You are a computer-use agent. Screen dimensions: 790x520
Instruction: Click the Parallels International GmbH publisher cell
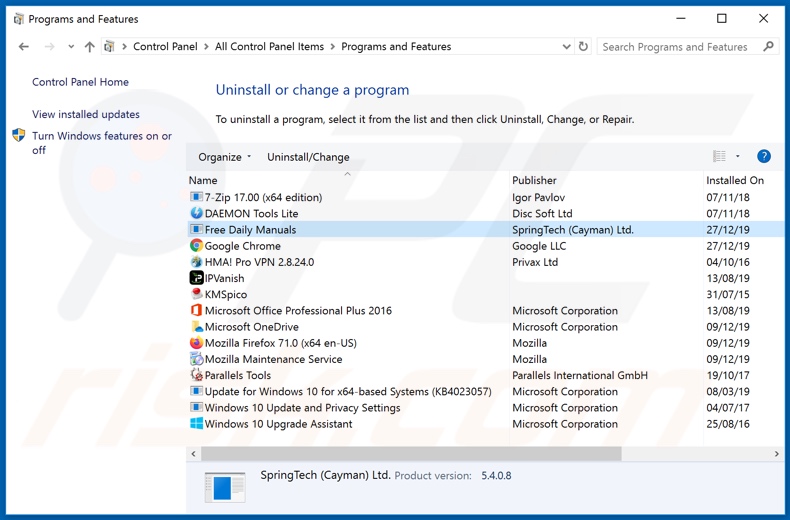(x=579, y=375)
